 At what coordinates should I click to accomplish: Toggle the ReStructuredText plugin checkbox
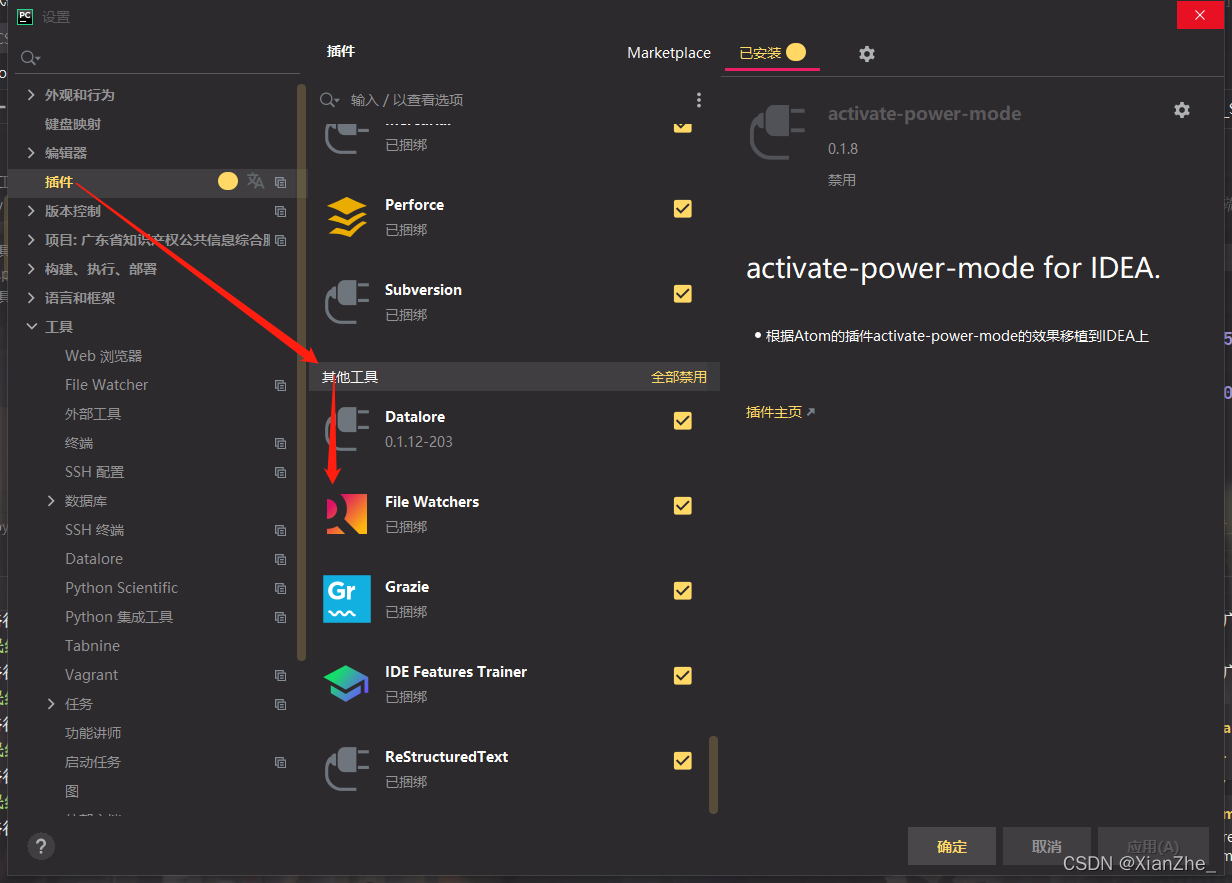click(x=683, y=761)
